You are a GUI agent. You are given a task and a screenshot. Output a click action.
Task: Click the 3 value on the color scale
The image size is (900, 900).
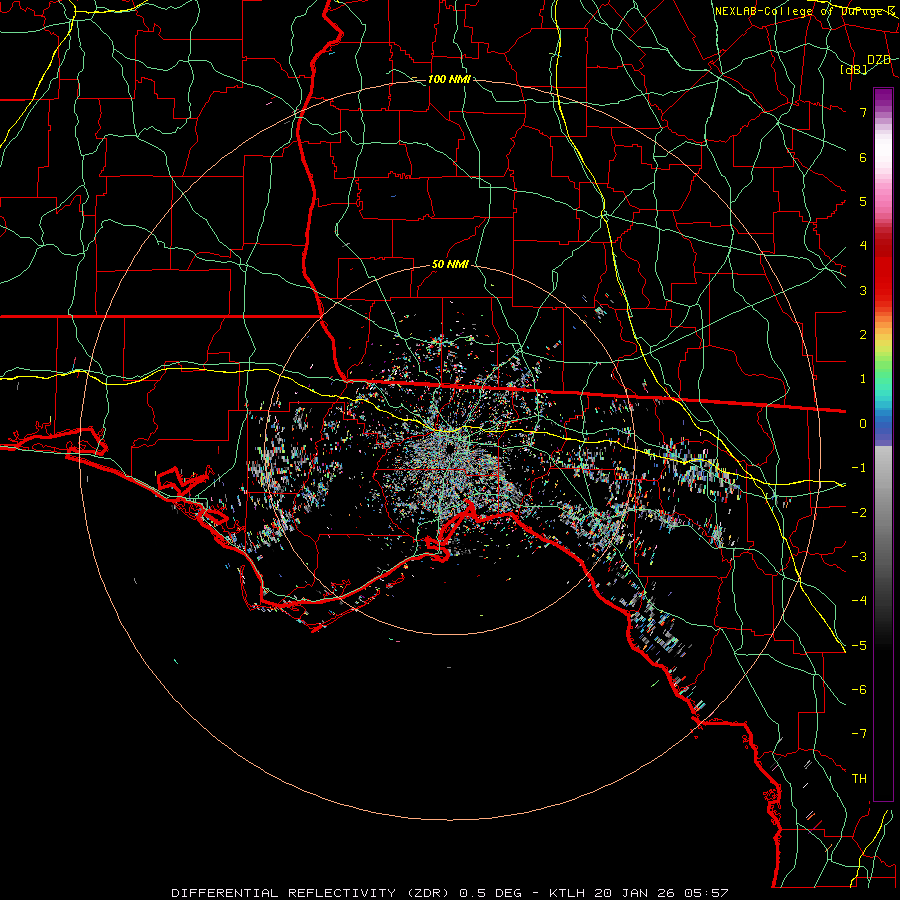click(863, 290)
